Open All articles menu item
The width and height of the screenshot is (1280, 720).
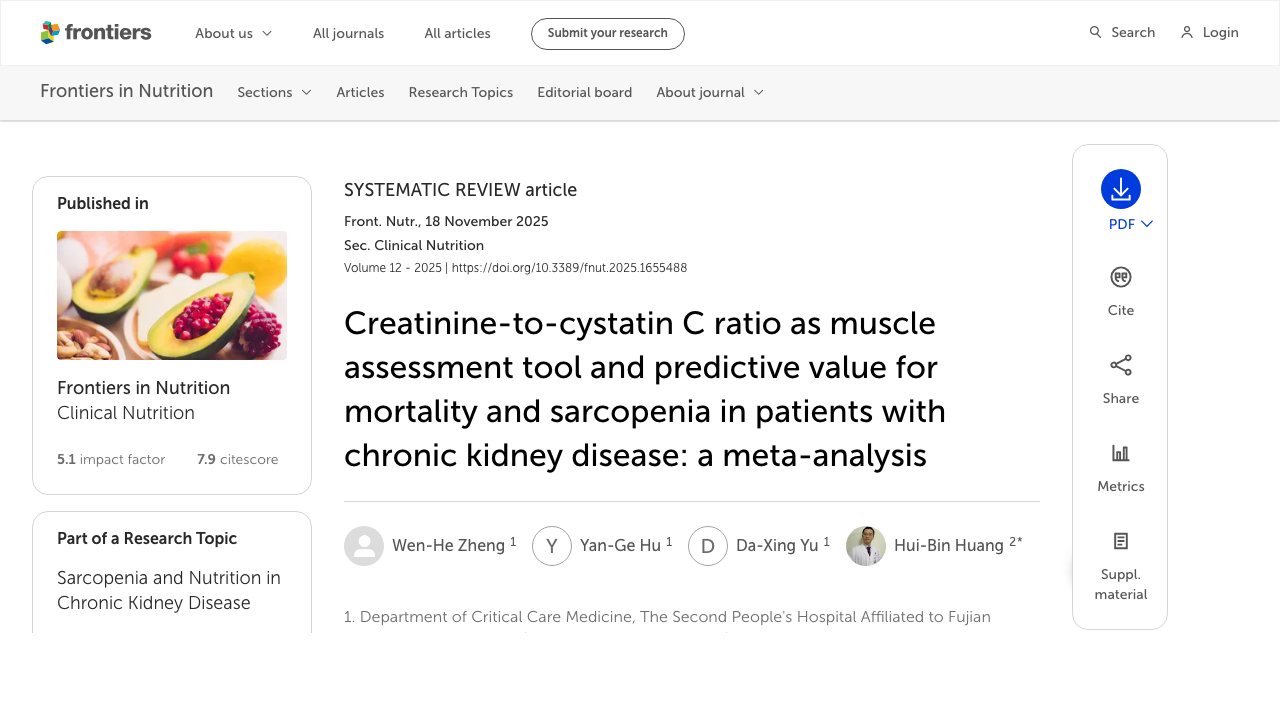(x=457, y=33)
